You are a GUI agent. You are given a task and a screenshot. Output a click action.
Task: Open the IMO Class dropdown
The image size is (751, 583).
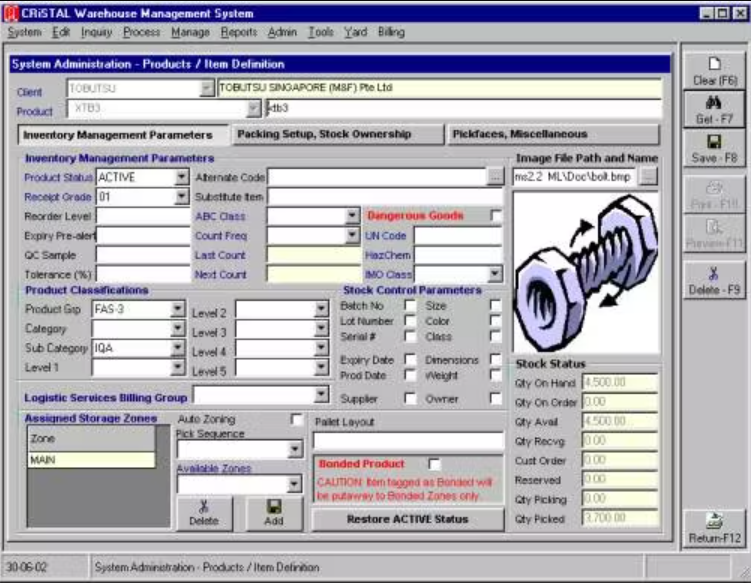[495, 274]
